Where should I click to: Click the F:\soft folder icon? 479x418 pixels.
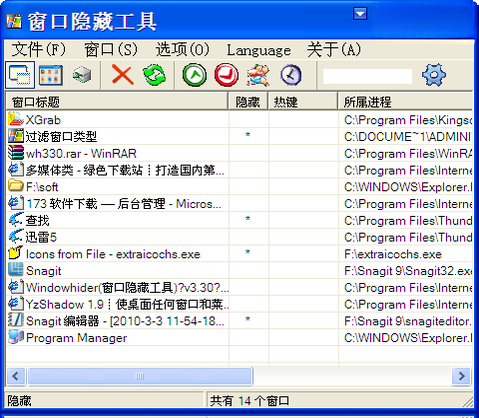coord(16,186)
